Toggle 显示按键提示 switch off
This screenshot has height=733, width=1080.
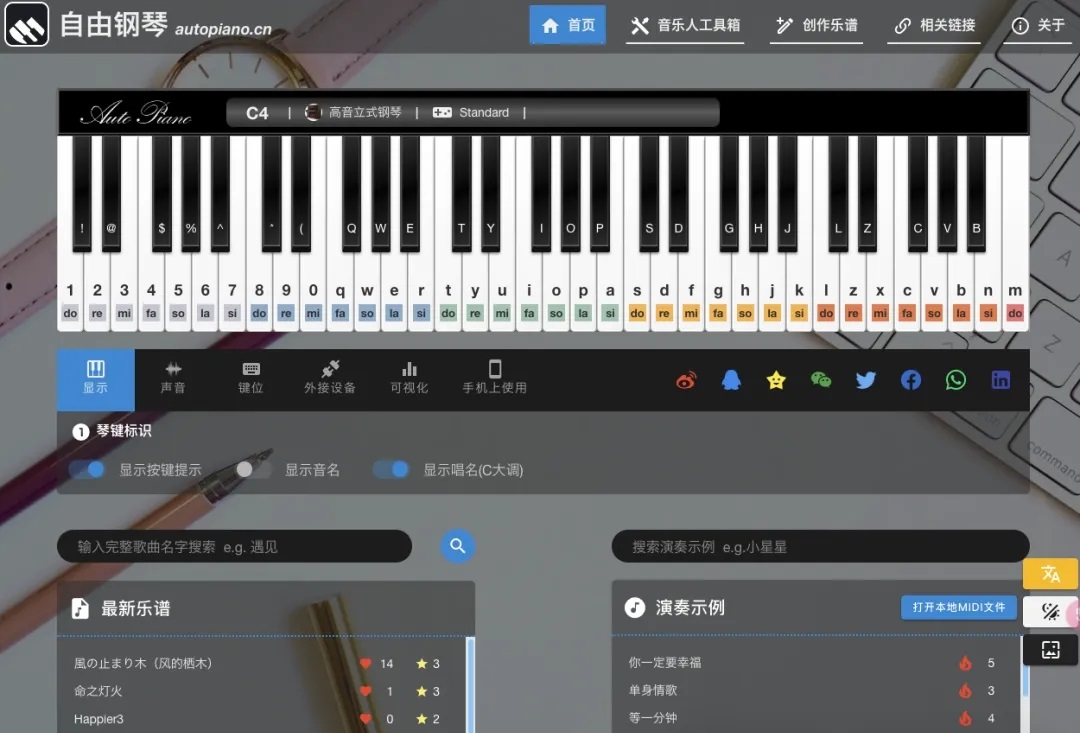tap(87, 470)
